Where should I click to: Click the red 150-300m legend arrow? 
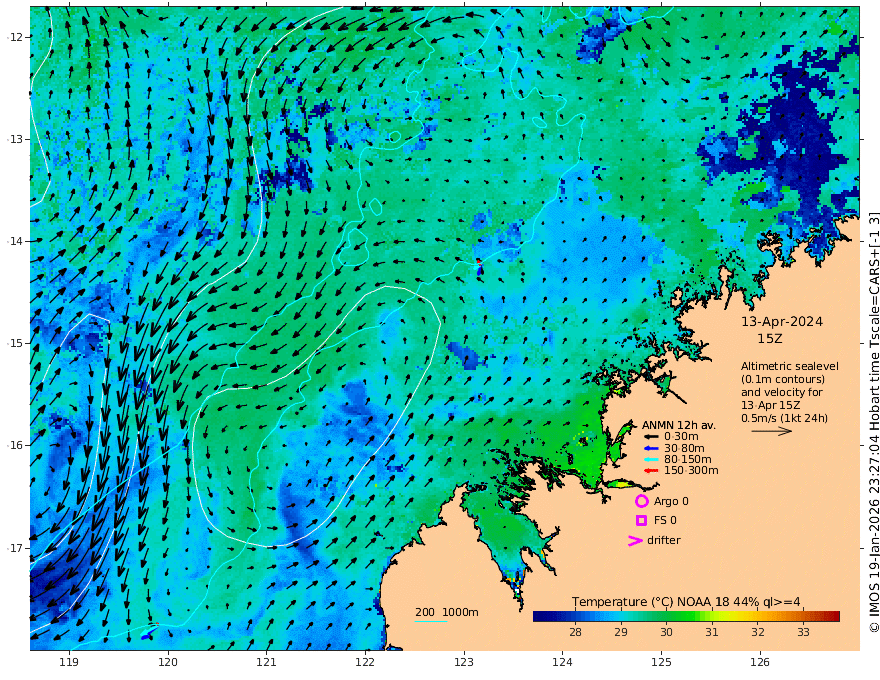click(x=651, y=471)
